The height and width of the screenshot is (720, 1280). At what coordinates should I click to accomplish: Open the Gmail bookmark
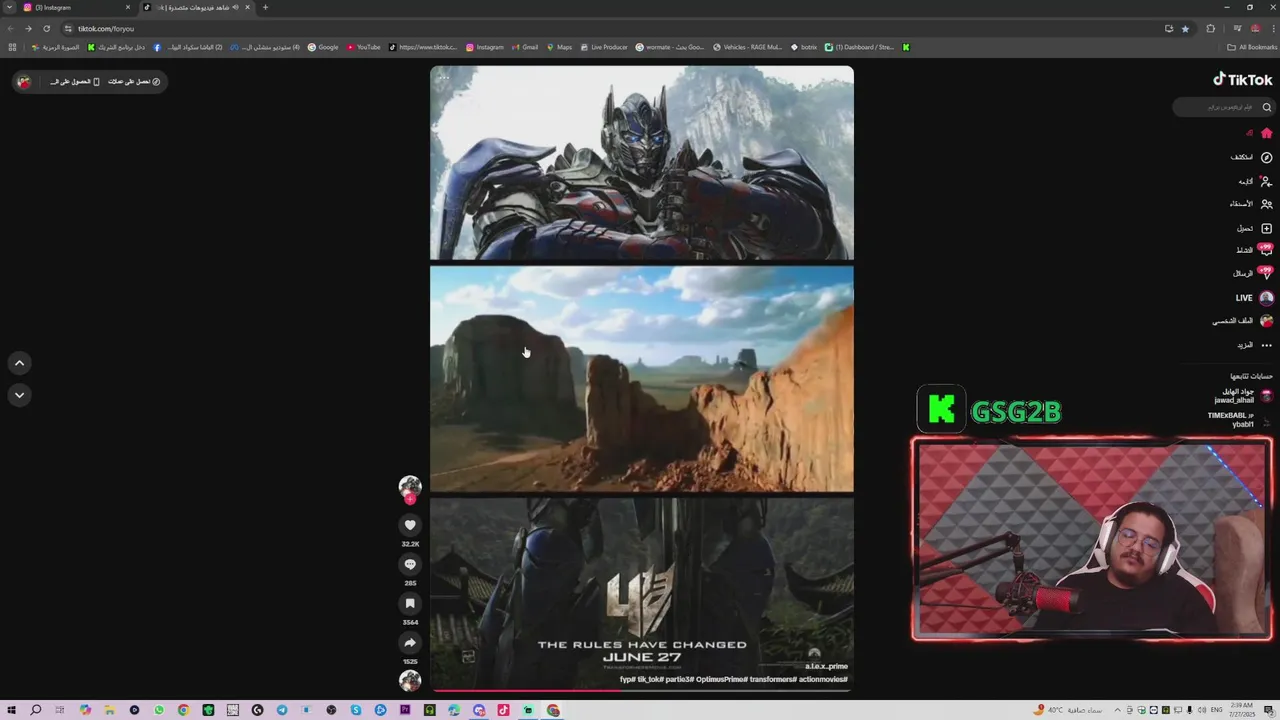(525, 47)
